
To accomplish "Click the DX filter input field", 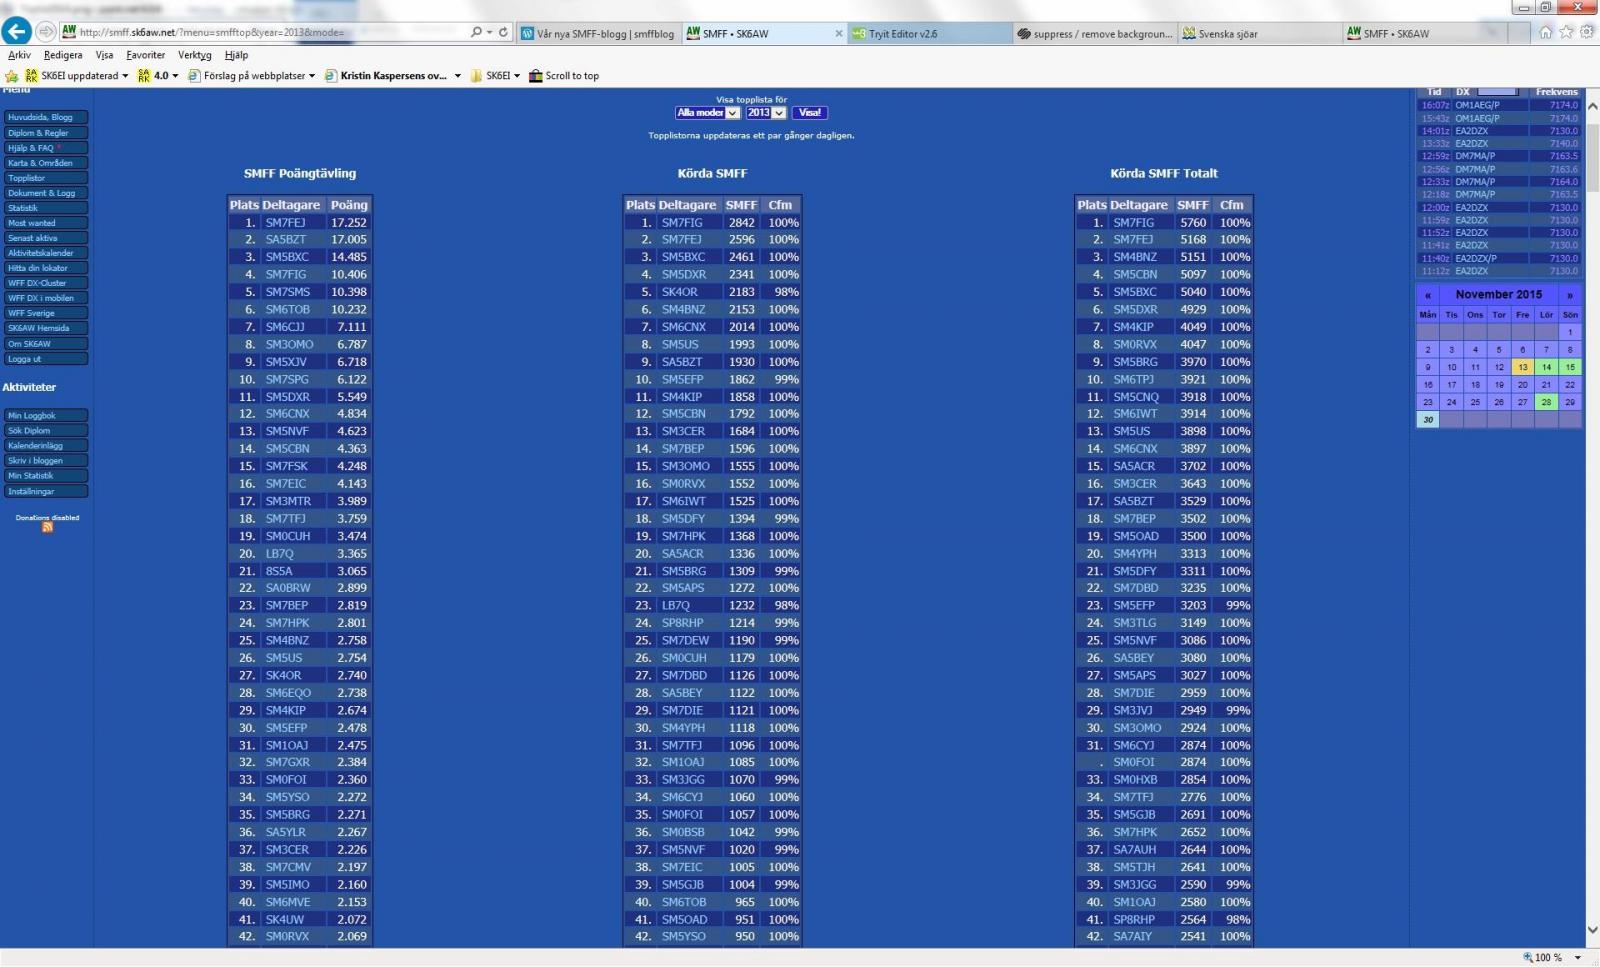I will [1497, 92].
